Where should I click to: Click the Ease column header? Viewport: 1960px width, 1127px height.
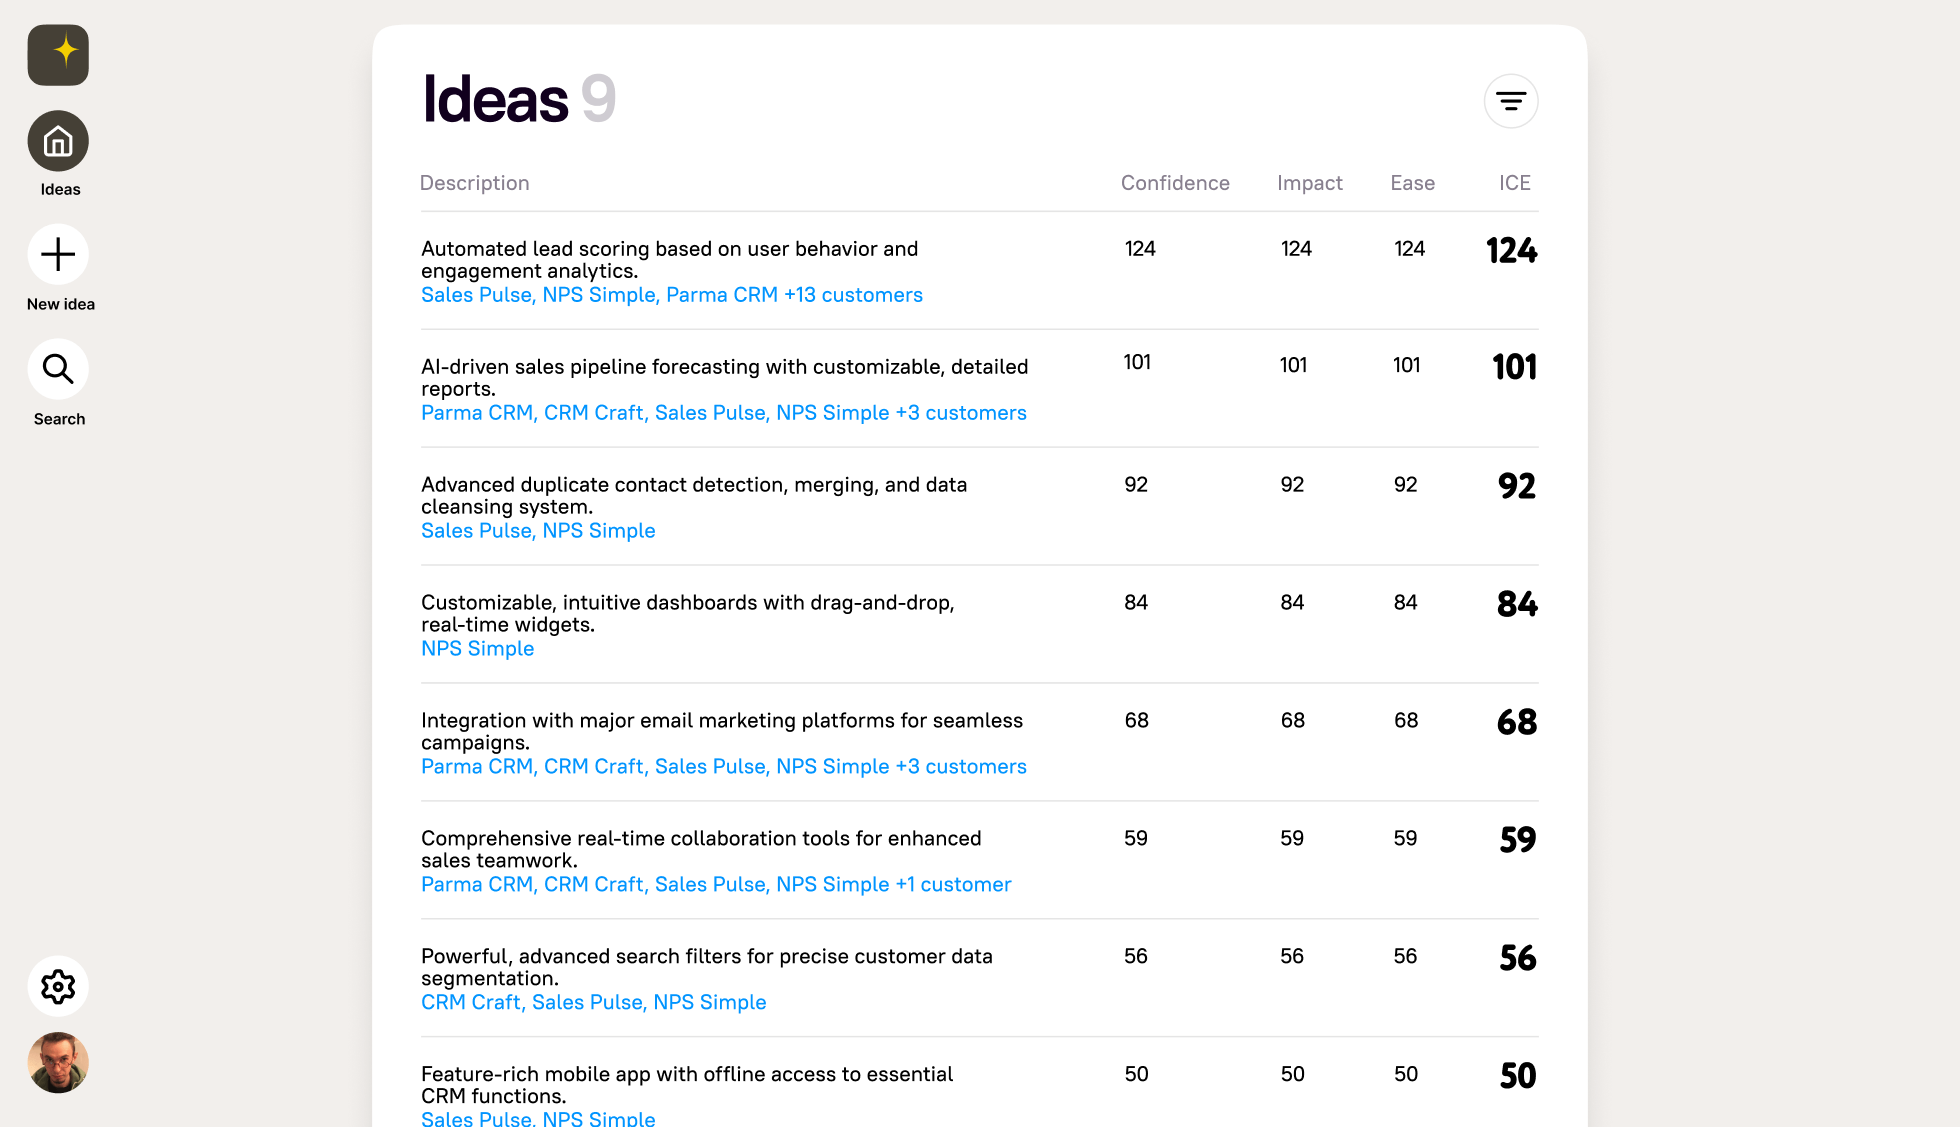coord(1412,183)
